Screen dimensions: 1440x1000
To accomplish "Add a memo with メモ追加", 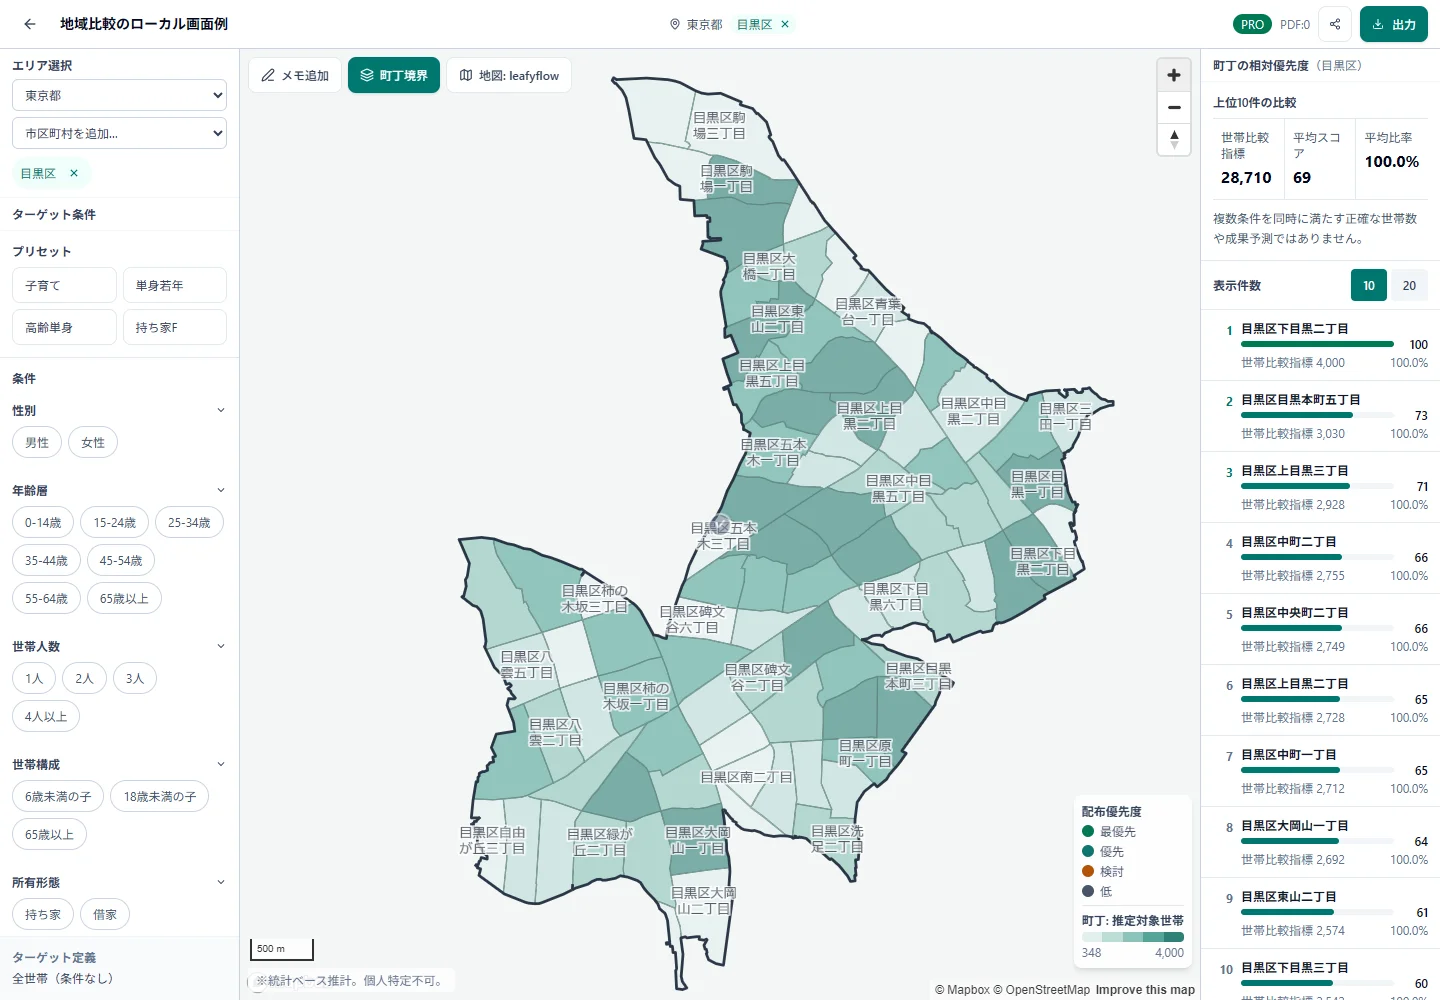I will 295,75.
